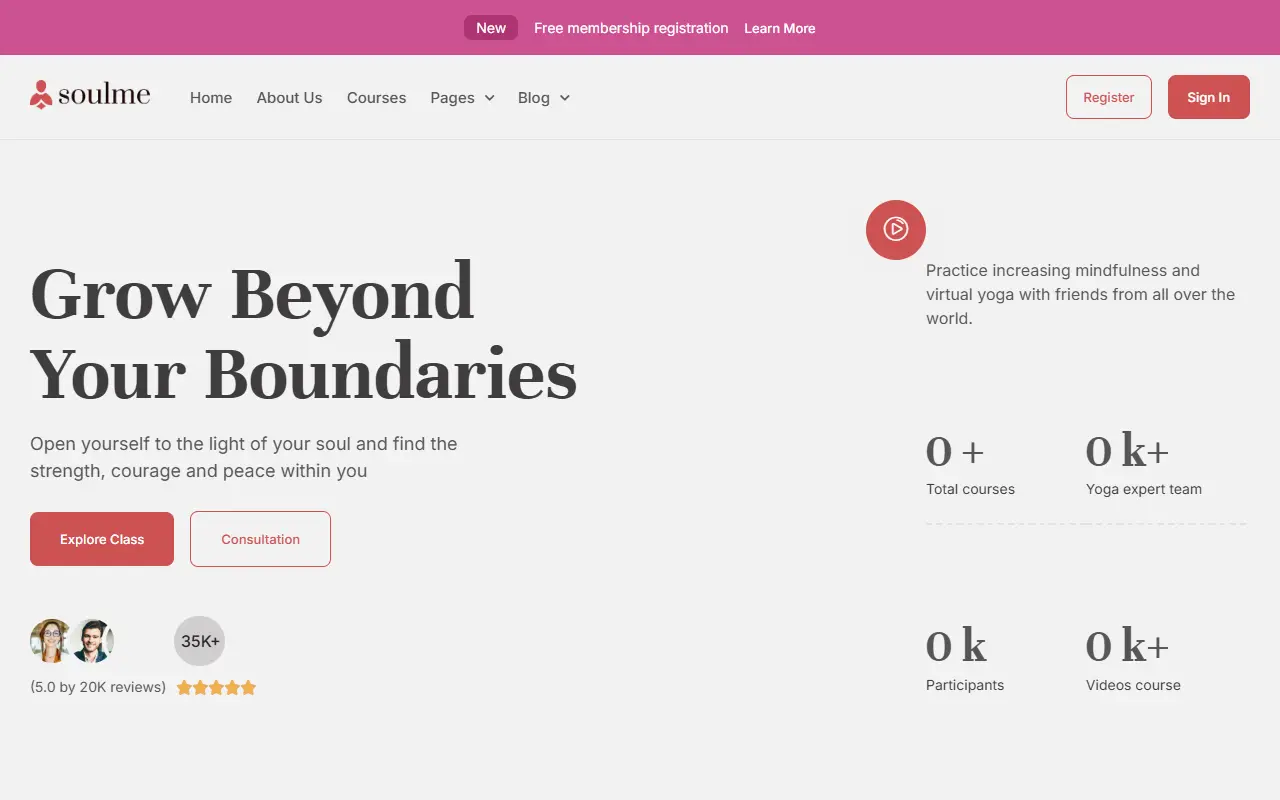Click the five-star rating icons
This screenshot has width=1280, height=800.
click(217, 688)
